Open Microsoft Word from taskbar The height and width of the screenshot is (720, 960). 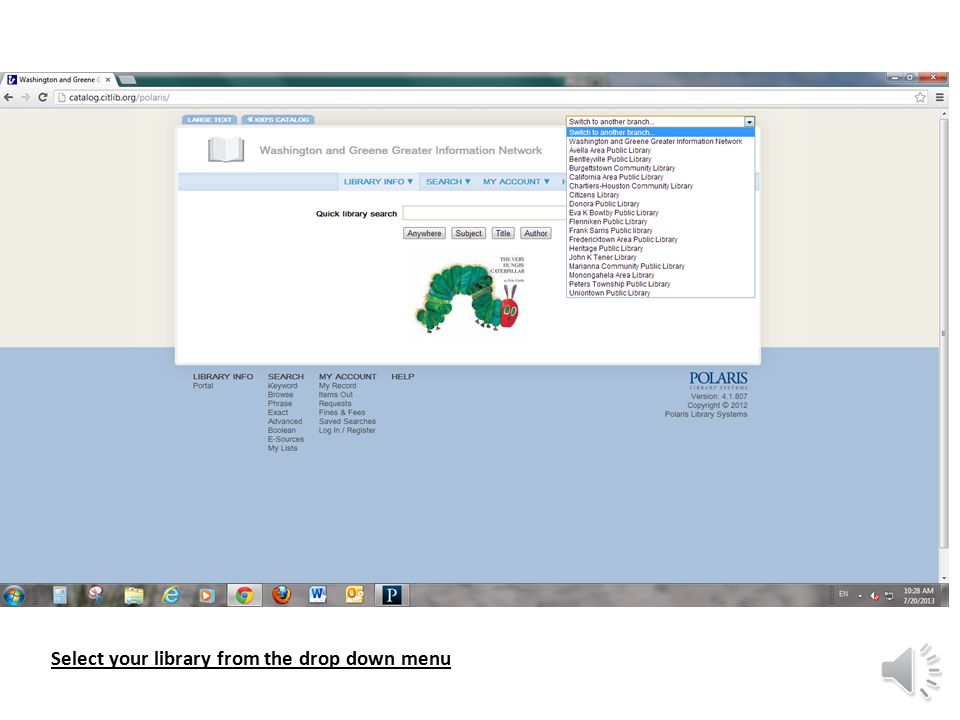pos(318,595)
